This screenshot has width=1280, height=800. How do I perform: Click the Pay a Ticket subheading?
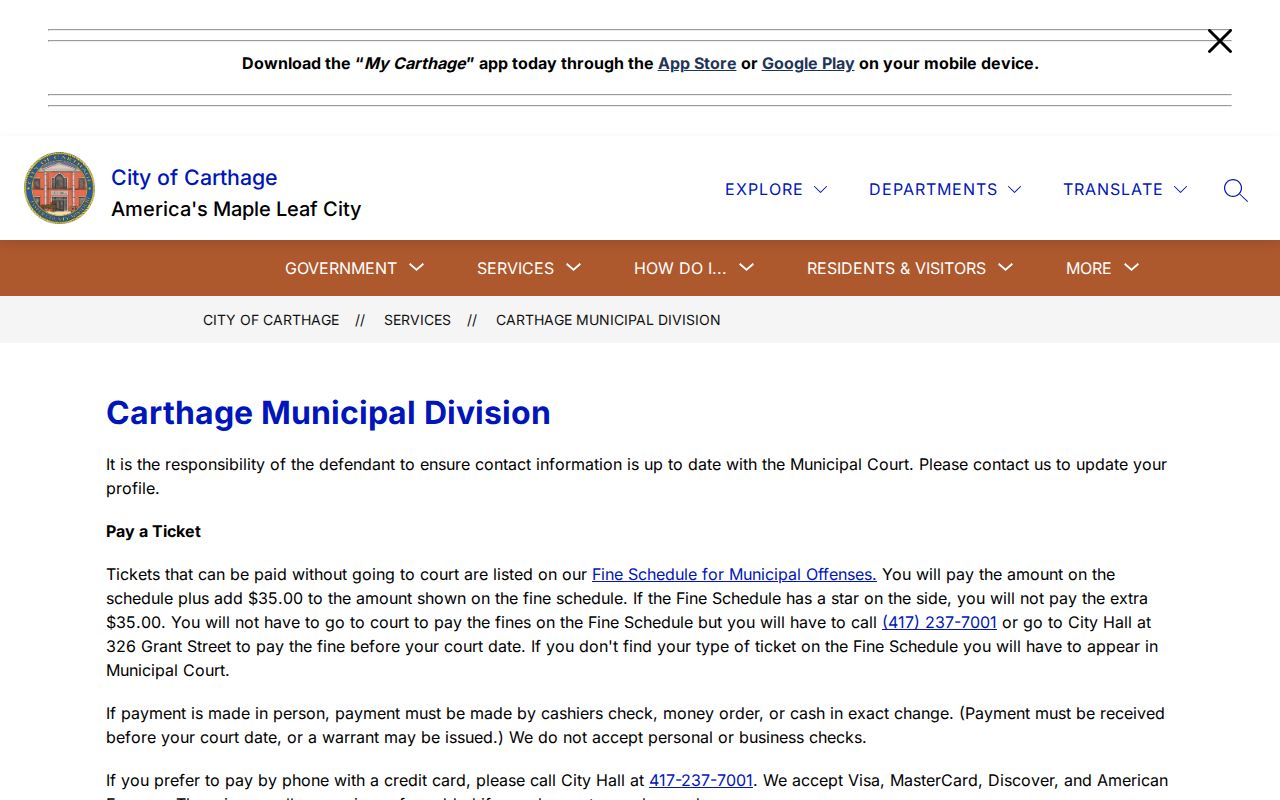tap(153, 531)
